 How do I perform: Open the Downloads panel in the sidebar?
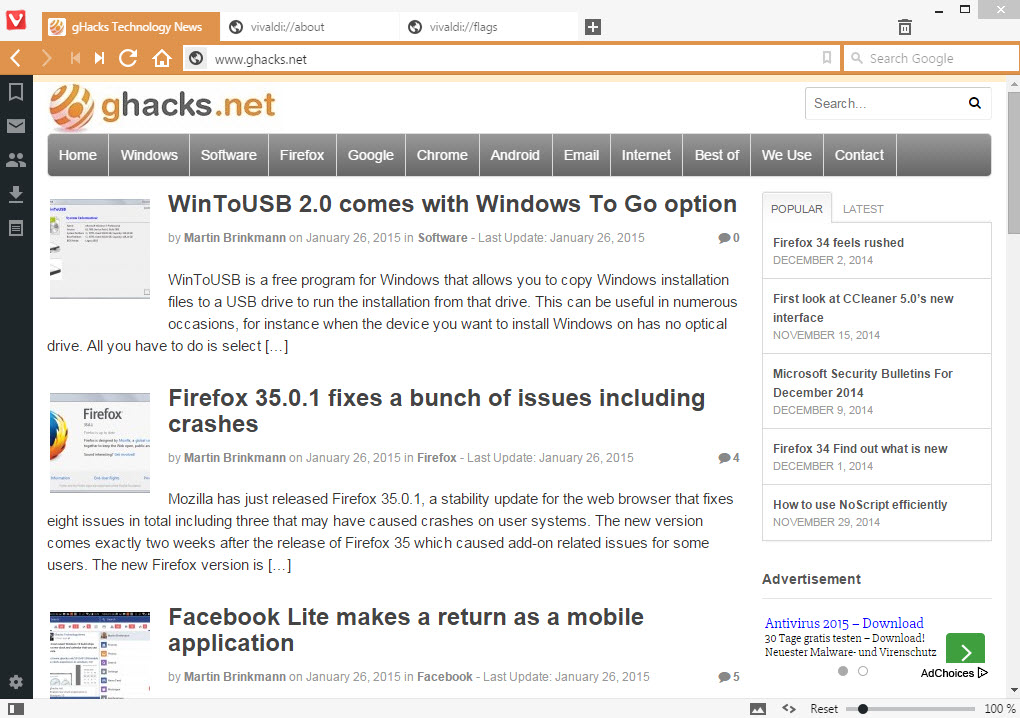[x=16, y=194]
